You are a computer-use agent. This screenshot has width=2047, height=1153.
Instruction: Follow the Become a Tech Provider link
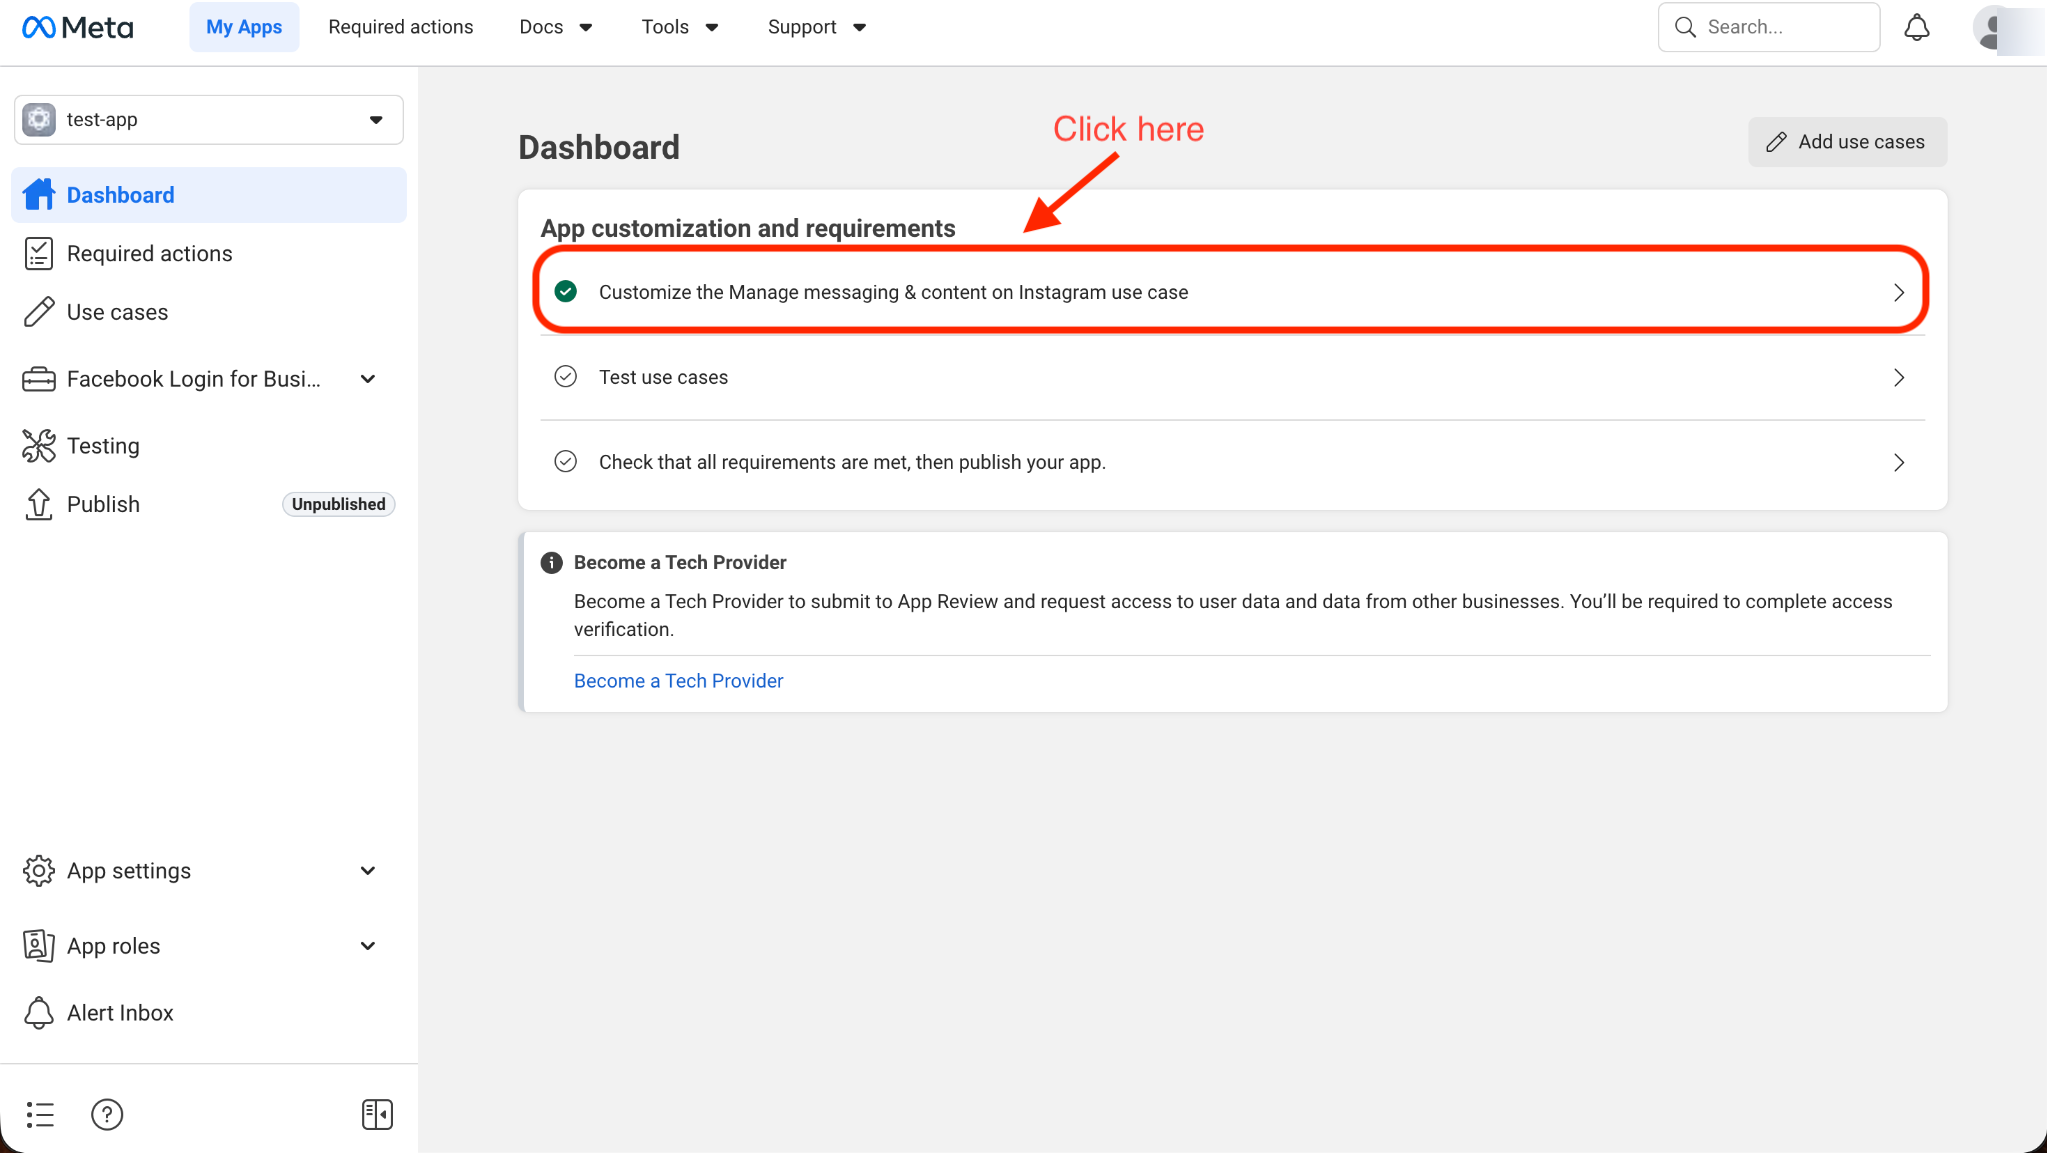(x=678, y=681)
